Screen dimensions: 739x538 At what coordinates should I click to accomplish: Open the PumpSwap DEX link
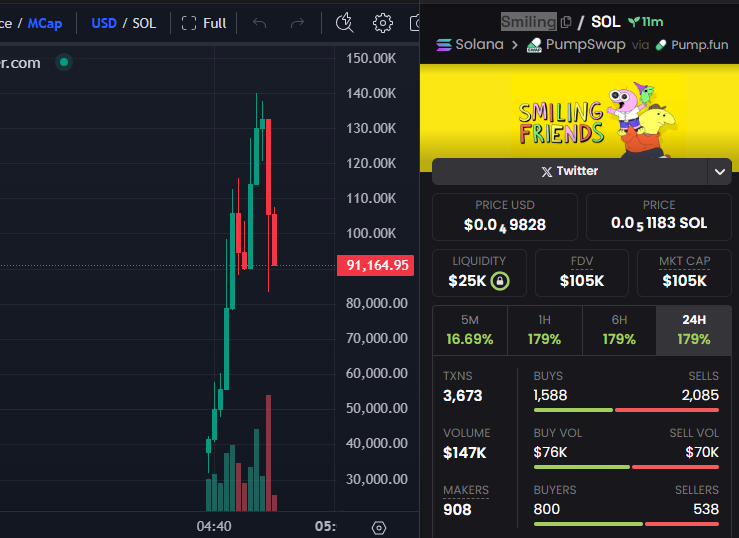tap(576, 45)
